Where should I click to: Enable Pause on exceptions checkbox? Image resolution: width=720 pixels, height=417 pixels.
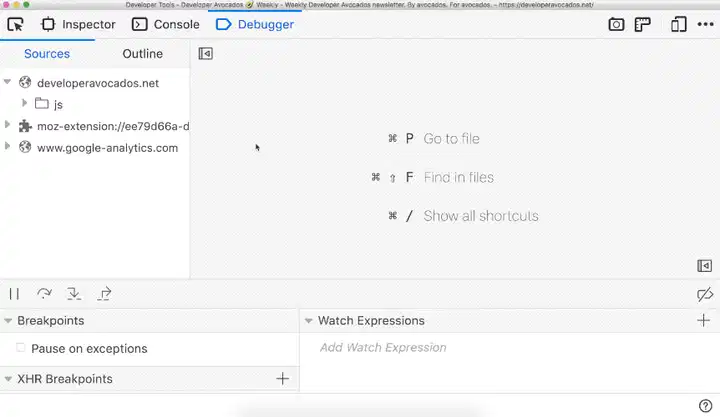pos(21,348)
